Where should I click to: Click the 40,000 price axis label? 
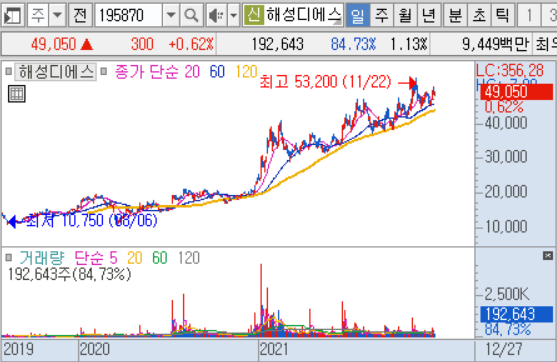506,123
